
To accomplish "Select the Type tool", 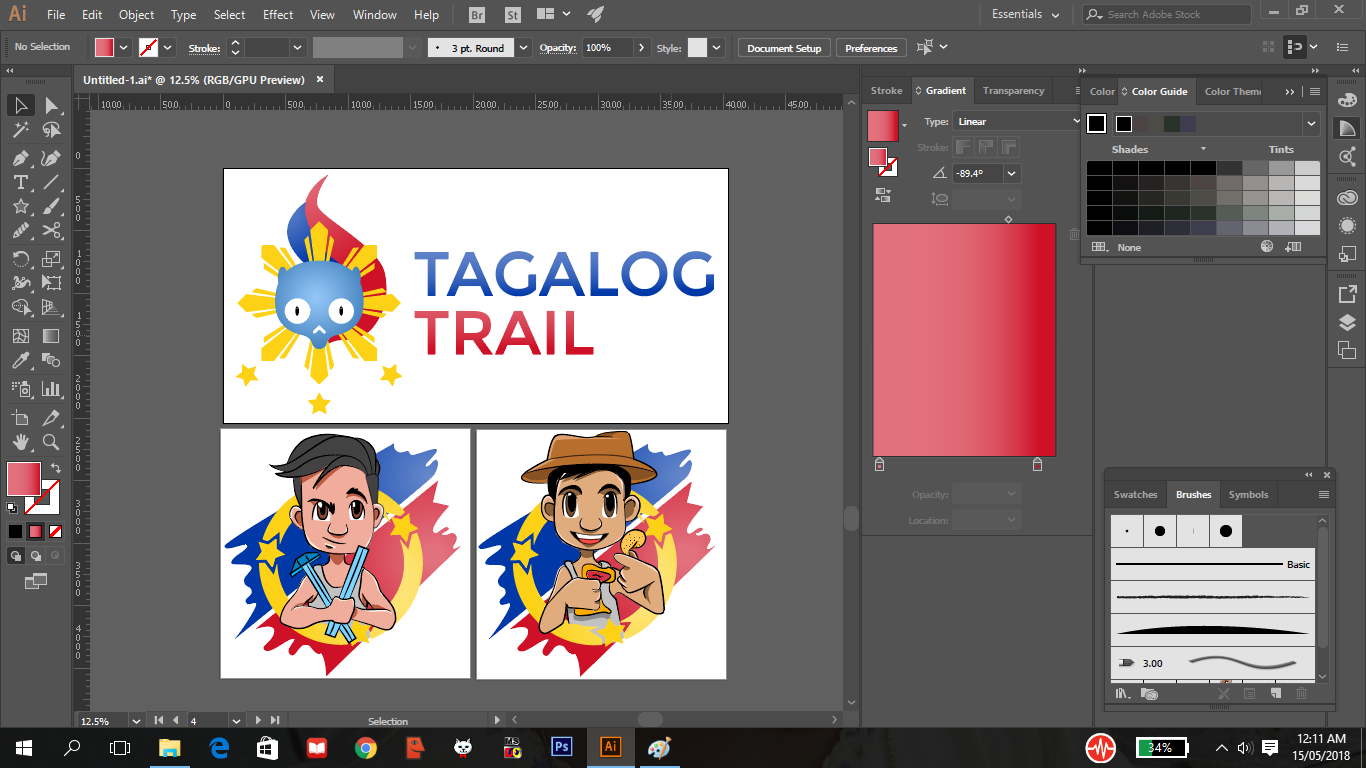I will (20, 182).
